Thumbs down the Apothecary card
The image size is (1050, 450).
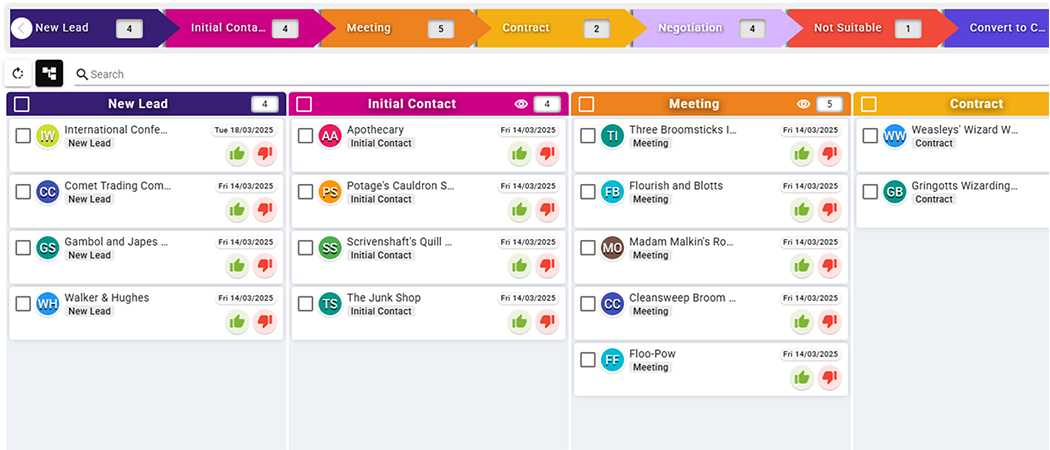coord(548,154)
